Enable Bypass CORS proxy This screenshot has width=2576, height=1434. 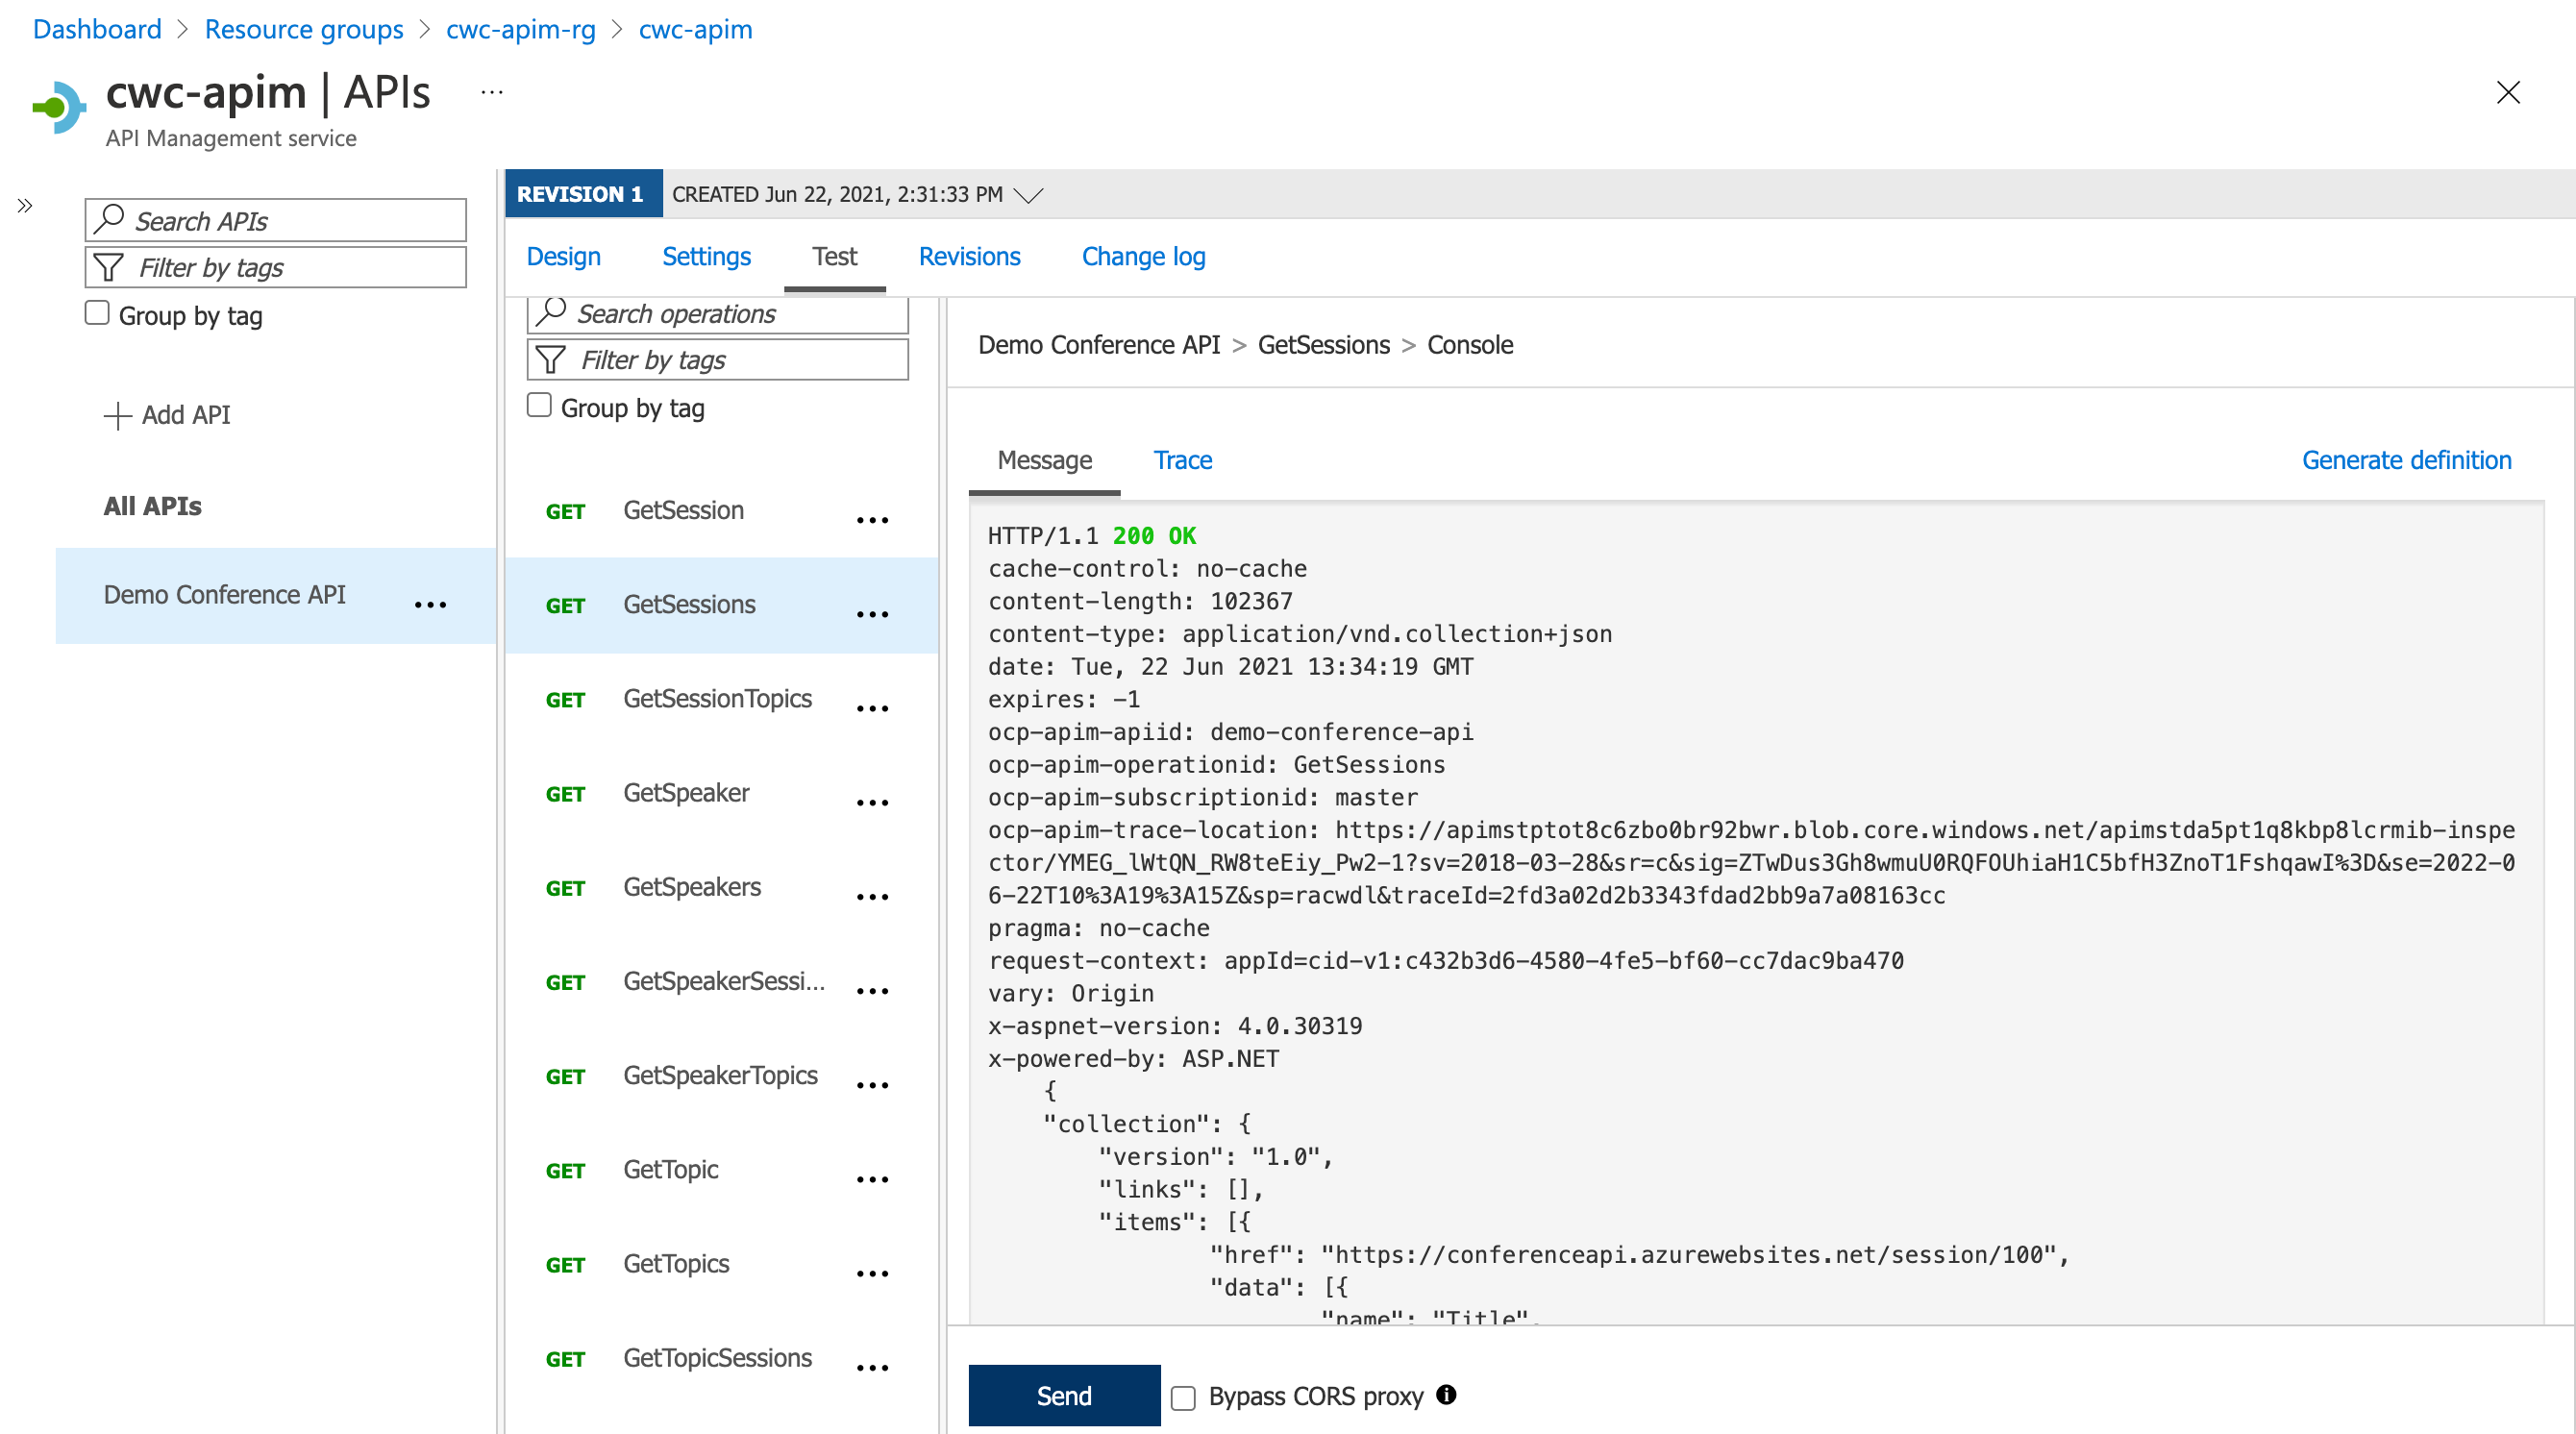1184,1397
